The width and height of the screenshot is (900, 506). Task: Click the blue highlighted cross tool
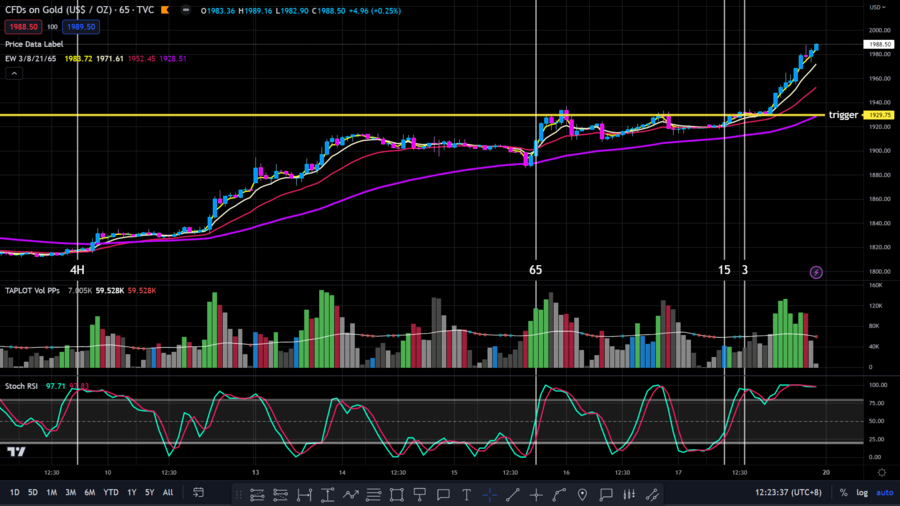click(490, 495)
